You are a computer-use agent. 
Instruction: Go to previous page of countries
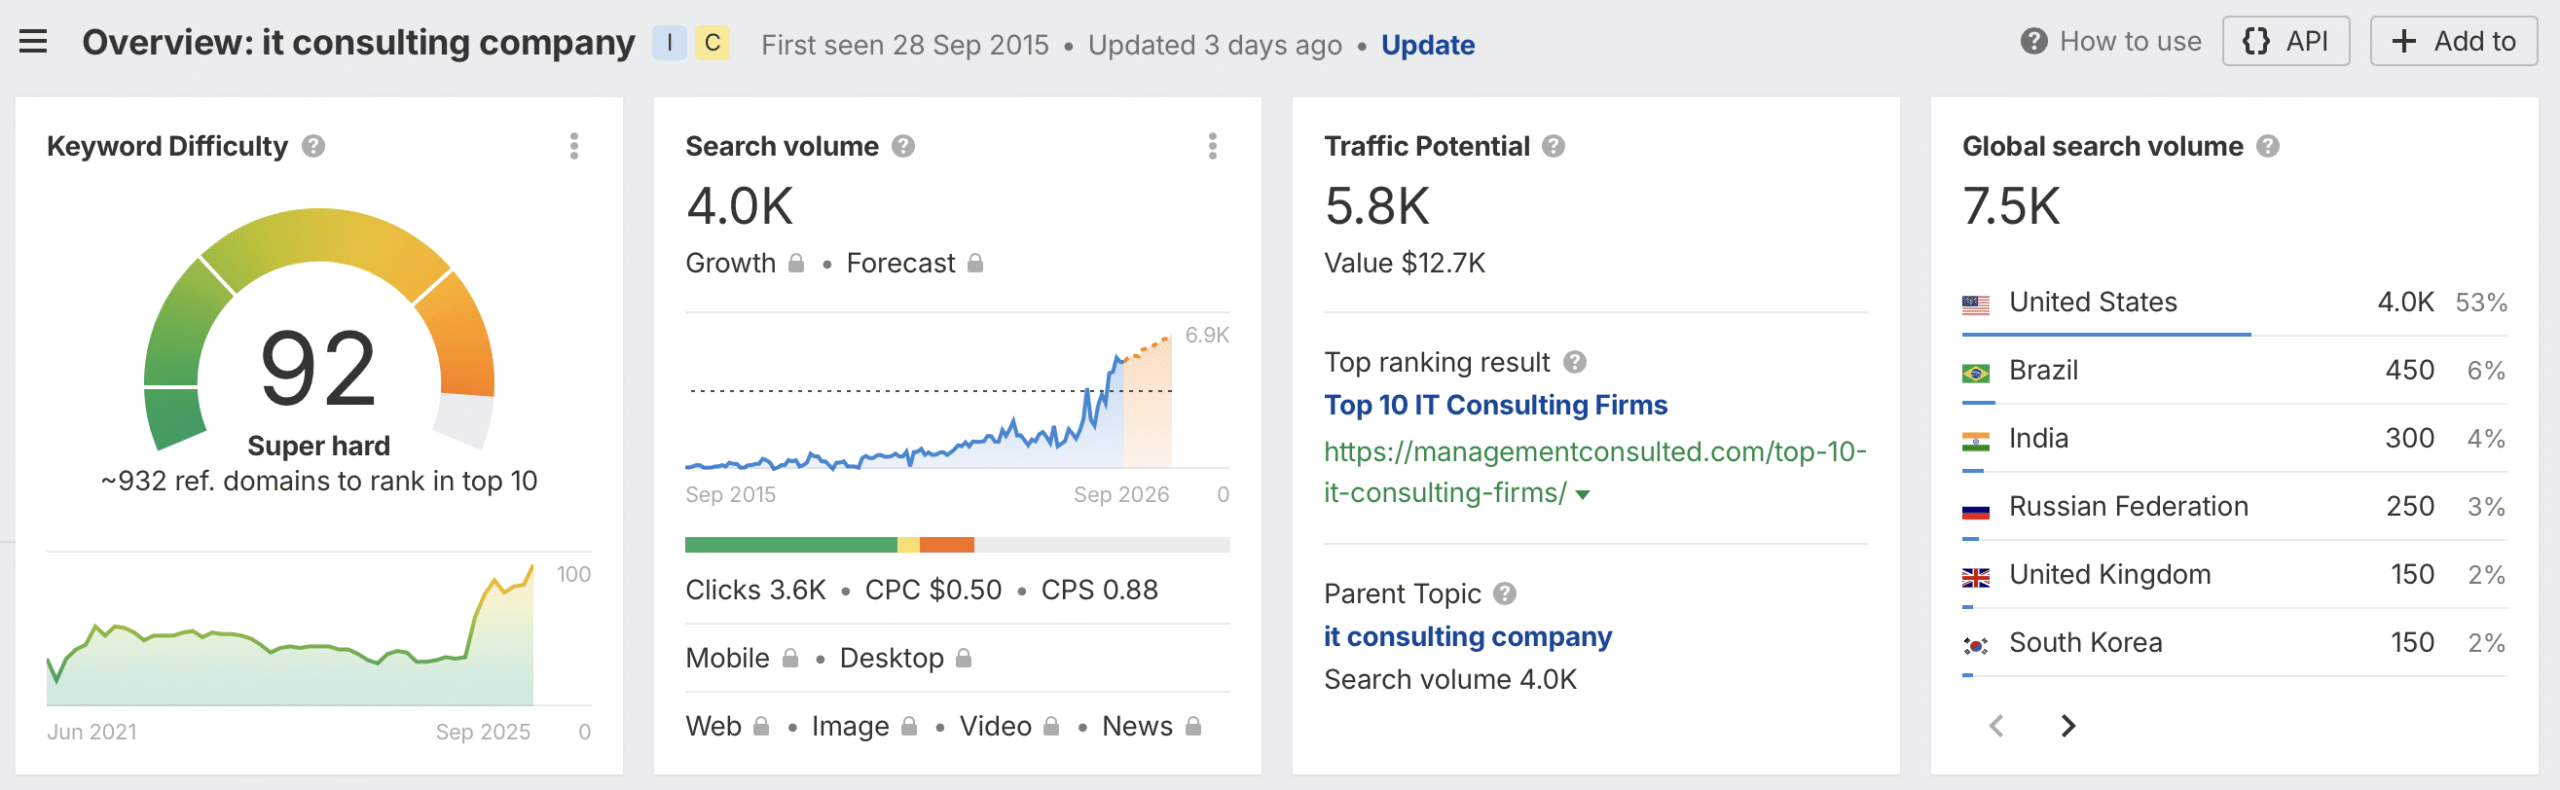1997,726
